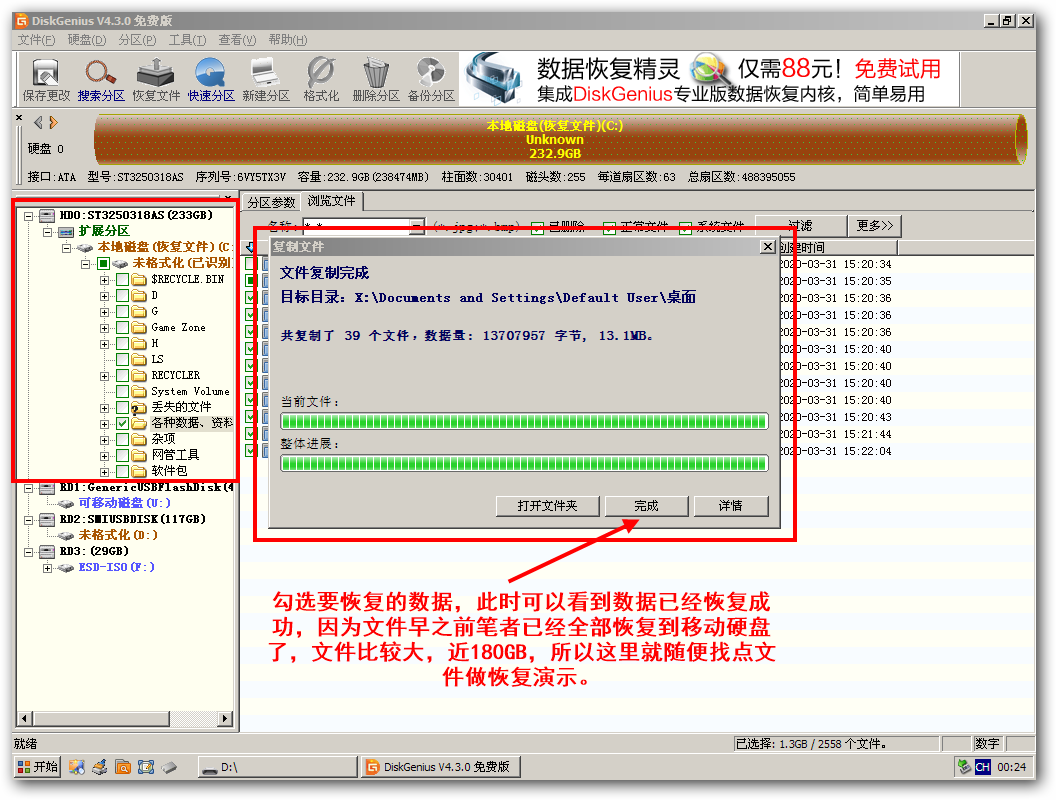The image size is (1056, 800).
Task: Click the ESD-ISO (F:) partition icon
Action: [66, 568]
